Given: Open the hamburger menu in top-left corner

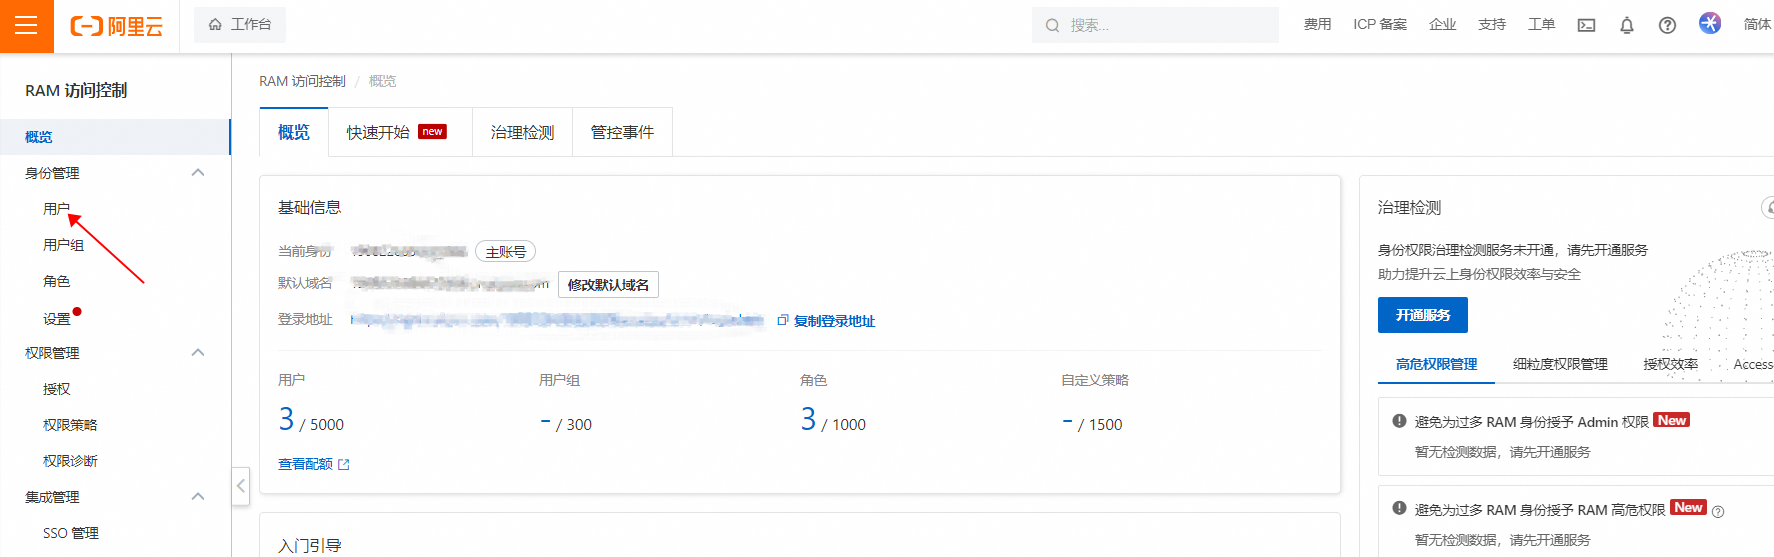Looking at the screenshot, I should pyautogui.click(x=26, y=26).
